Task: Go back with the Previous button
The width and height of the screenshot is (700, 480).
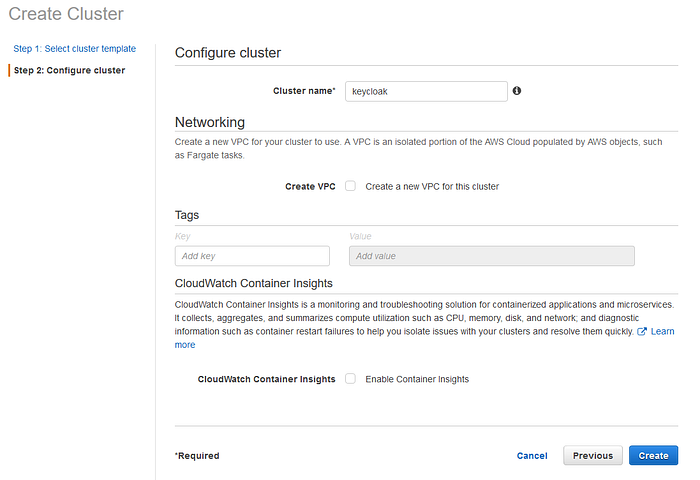Action: 593,455
